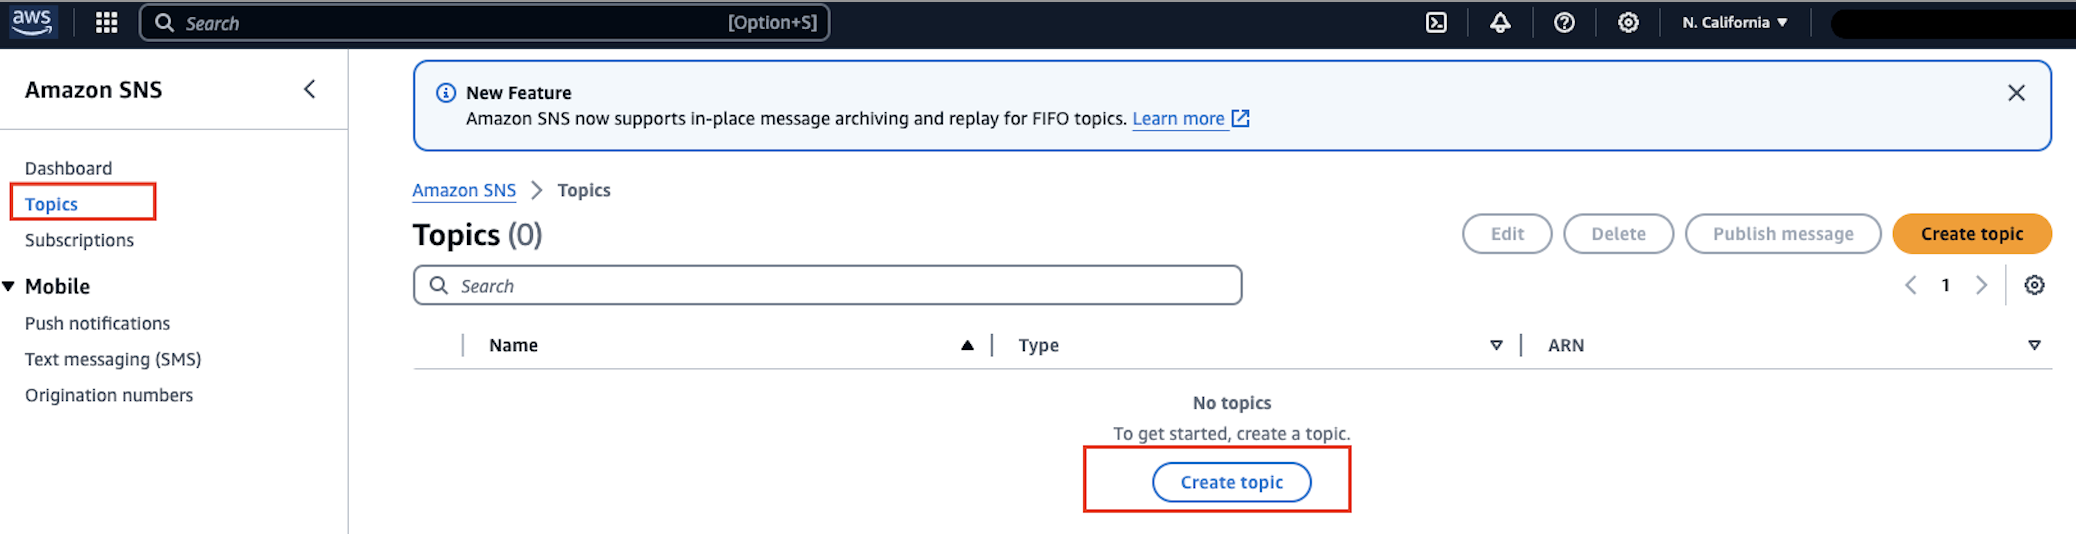Click the outlined Create topic button below No topics
Viewport: 2076px width, 534px height.
[1232, 482]
